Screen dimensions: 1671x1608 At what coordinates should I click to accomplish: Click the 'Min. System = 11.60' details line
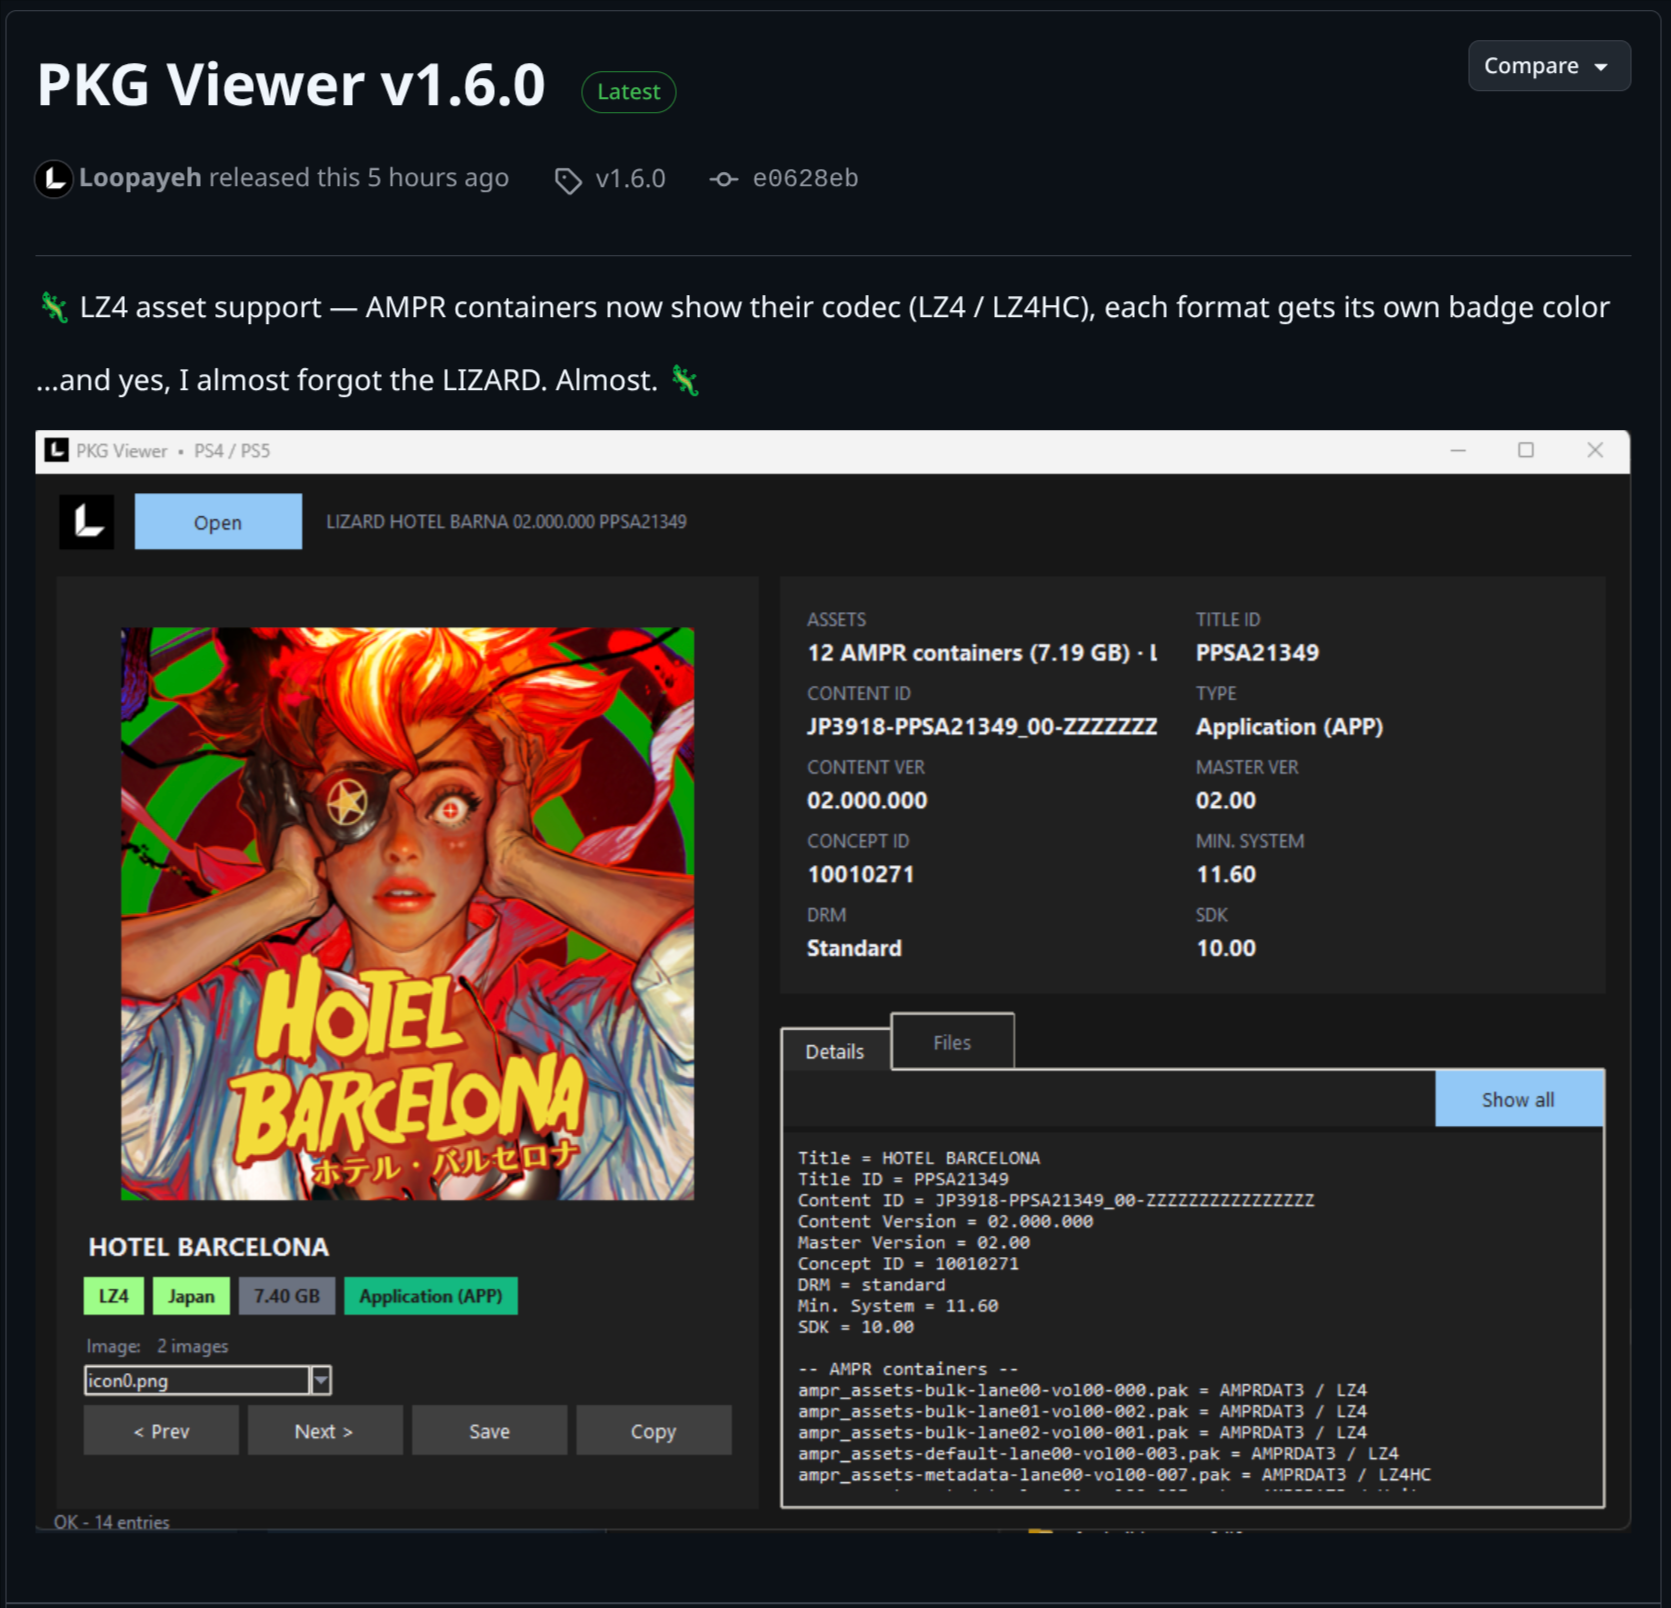click(898, 1306)
